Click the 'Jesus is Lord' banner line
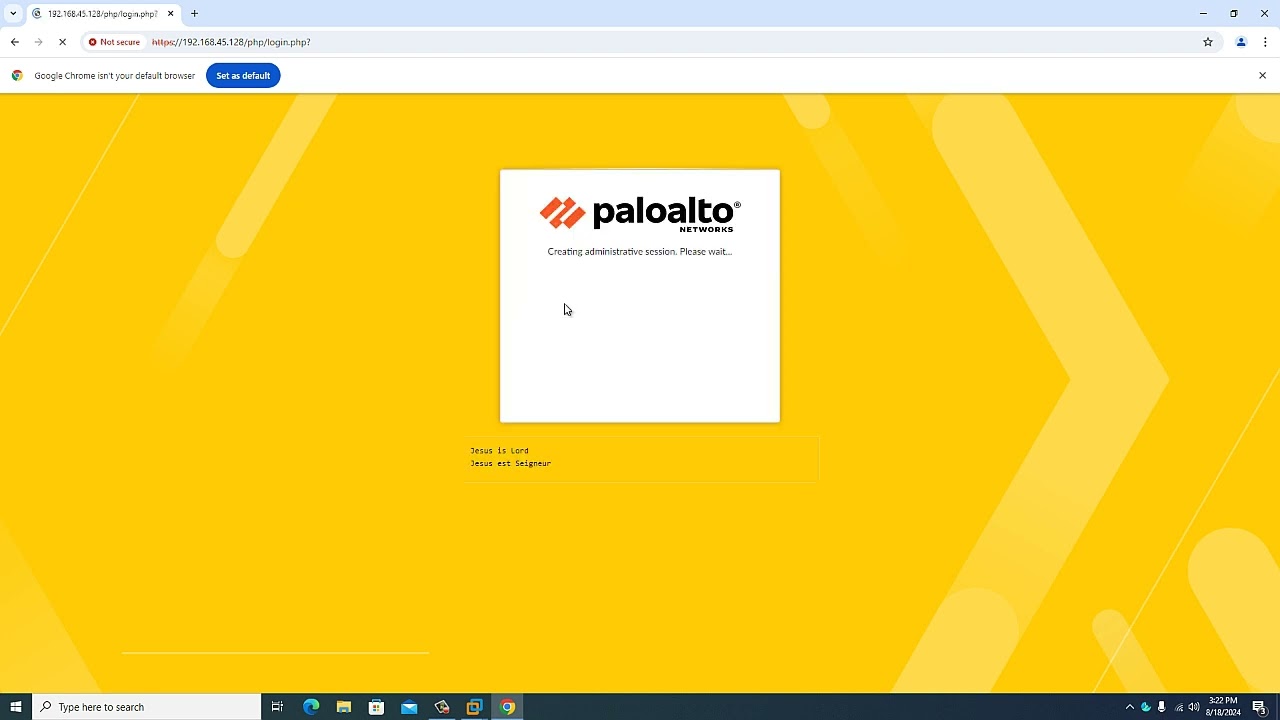This screenshot has height=720, width=1280. point(499,450)
